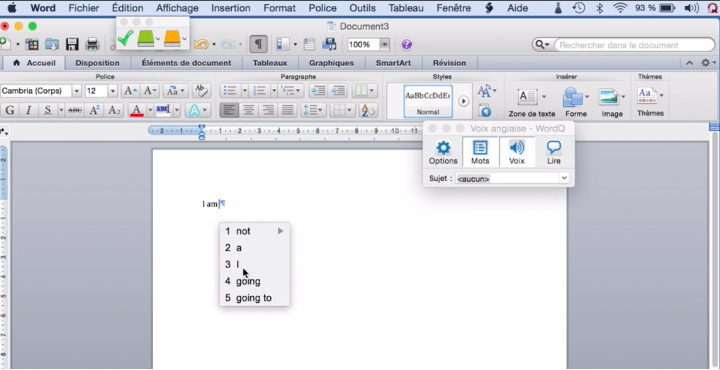Screen dimensions: 720x370
Task: Save document with floppy disk icon
Action: (x=72, y=44)
